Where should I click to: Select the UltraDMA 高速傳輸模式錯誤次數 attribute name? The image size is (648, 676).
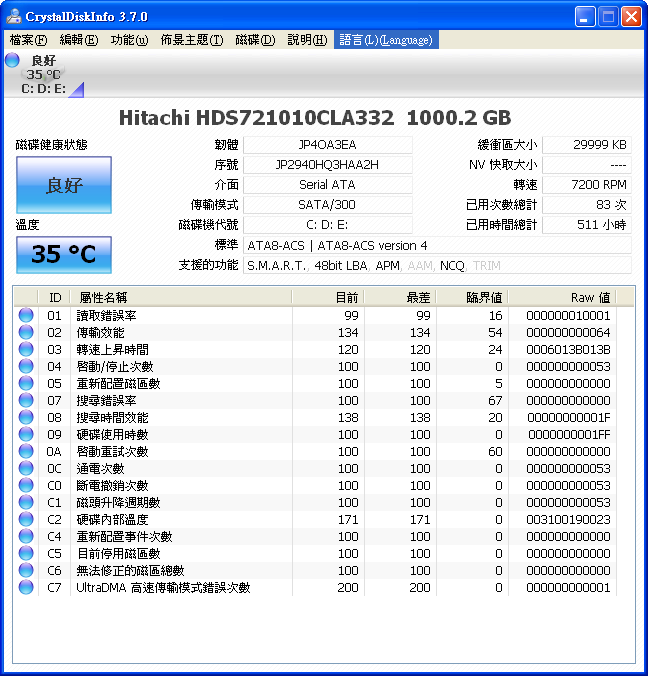pyautogui.click(x=163, y=588)
